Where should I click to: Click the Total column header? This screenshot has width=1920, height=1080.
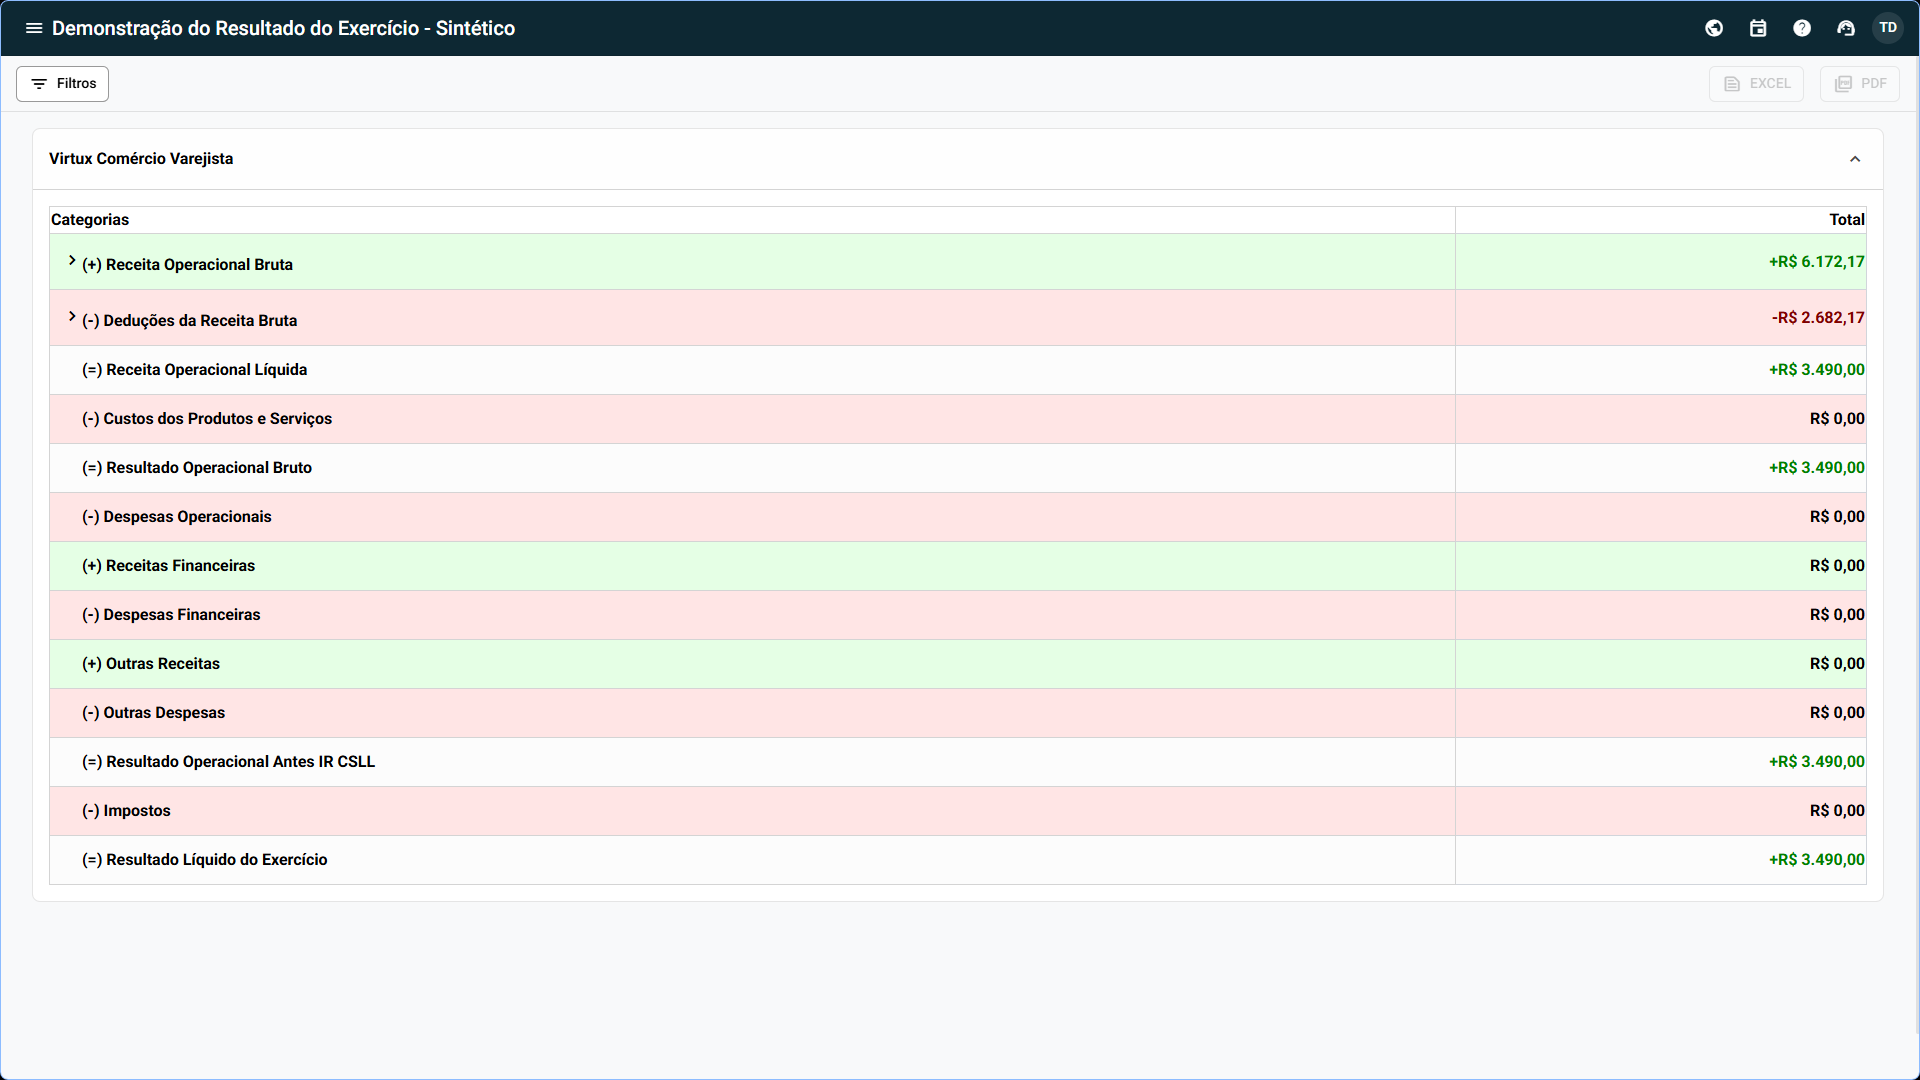point(1846,220)
